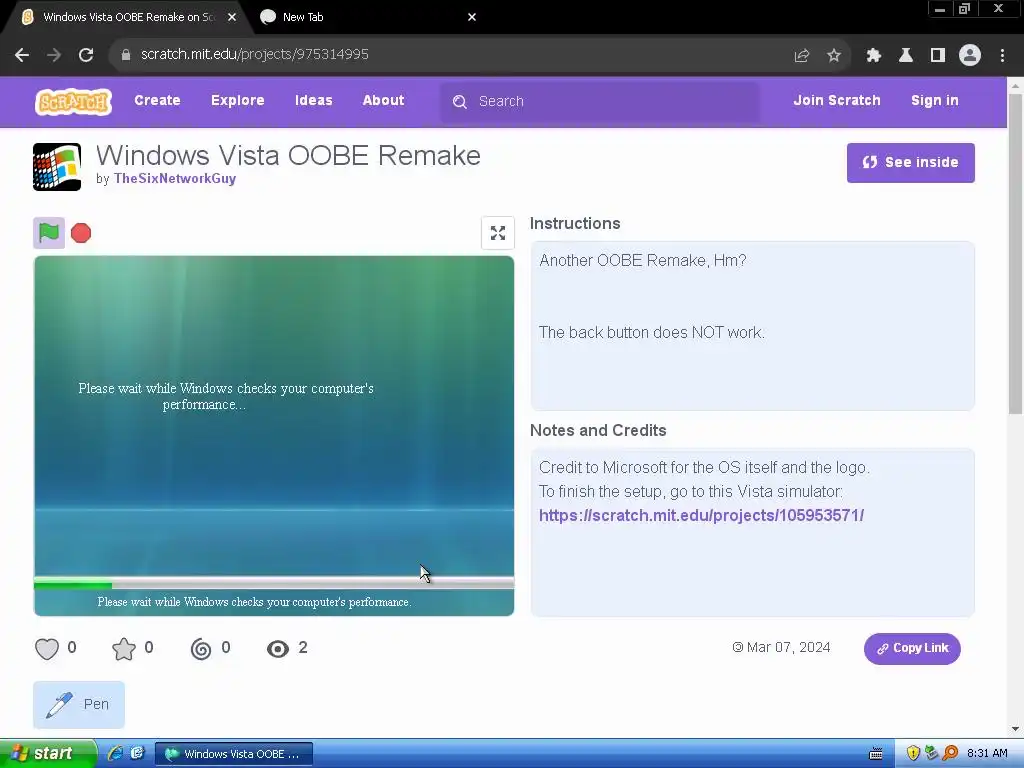Click the Chrome Labs flask icon
The width and height of the screenshot is (1024, 768).
(x=906, y=56)
